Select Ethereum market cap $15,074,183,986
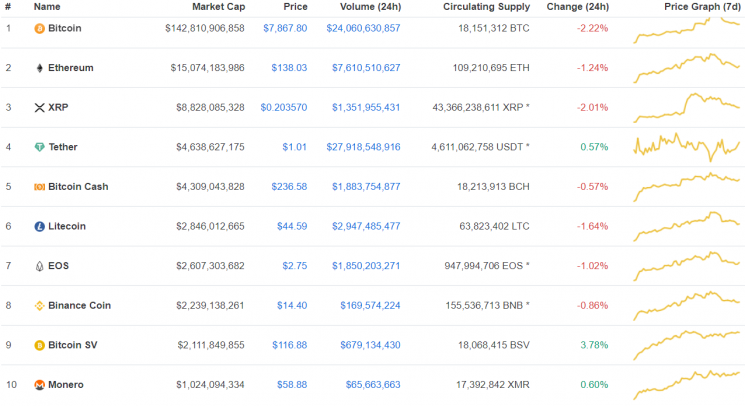Screen dimensions: 745x406 point(208,68)
